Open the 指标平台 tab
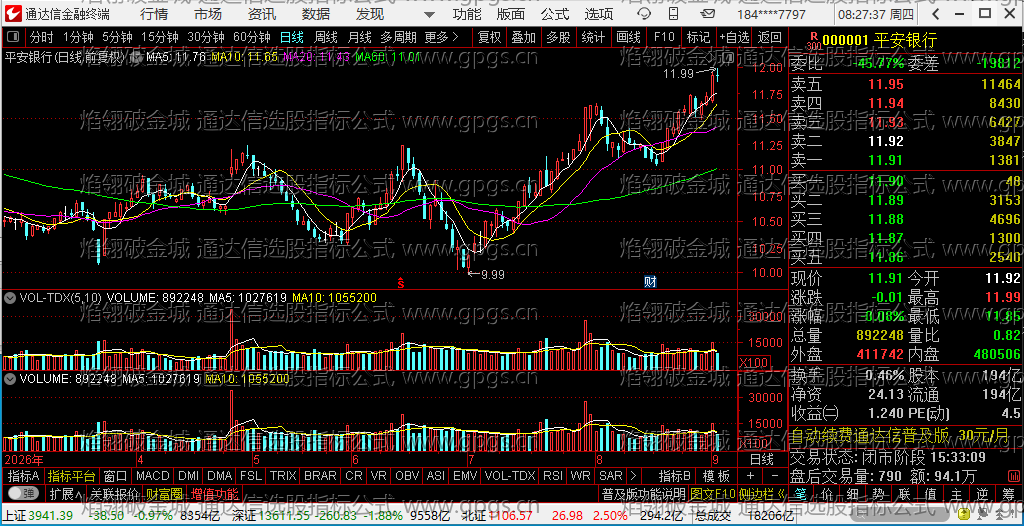Image resolution: width=1024 pixels, height=526 pixels. coord(71,475)
